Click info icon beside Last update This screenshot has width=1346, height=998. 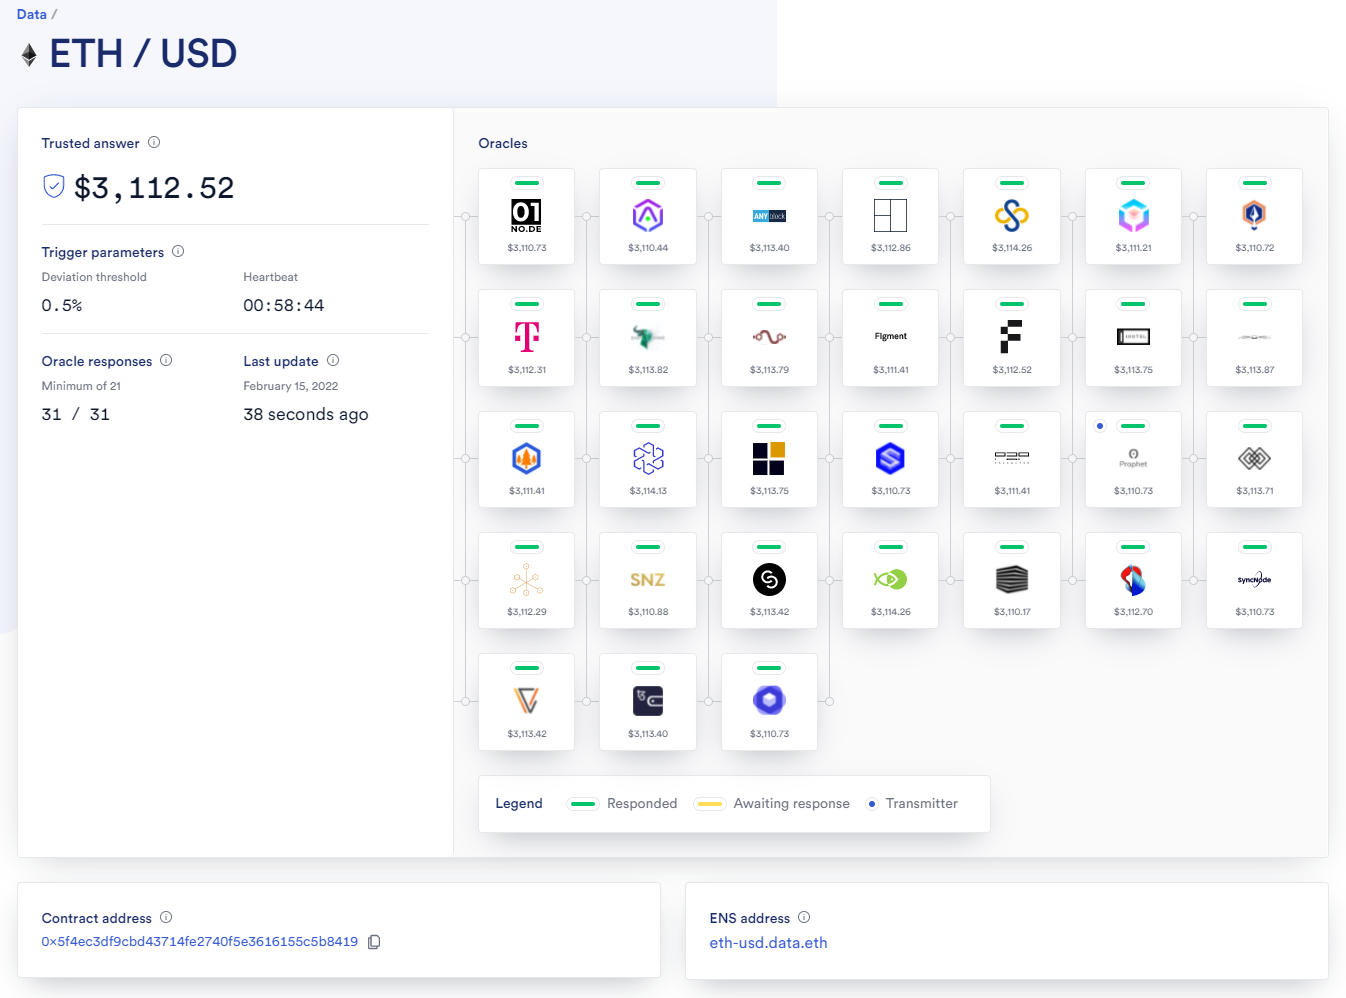tap(333, 360)
